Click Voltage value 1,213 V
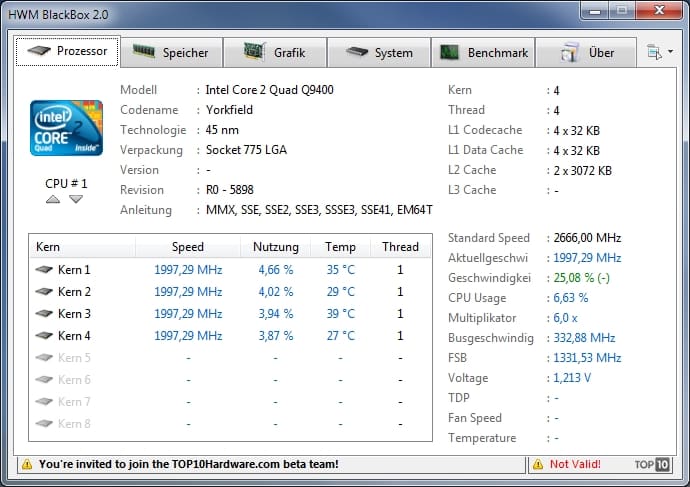Image resolution: width=690 pixels, height=487 pixels. (572, 378)
